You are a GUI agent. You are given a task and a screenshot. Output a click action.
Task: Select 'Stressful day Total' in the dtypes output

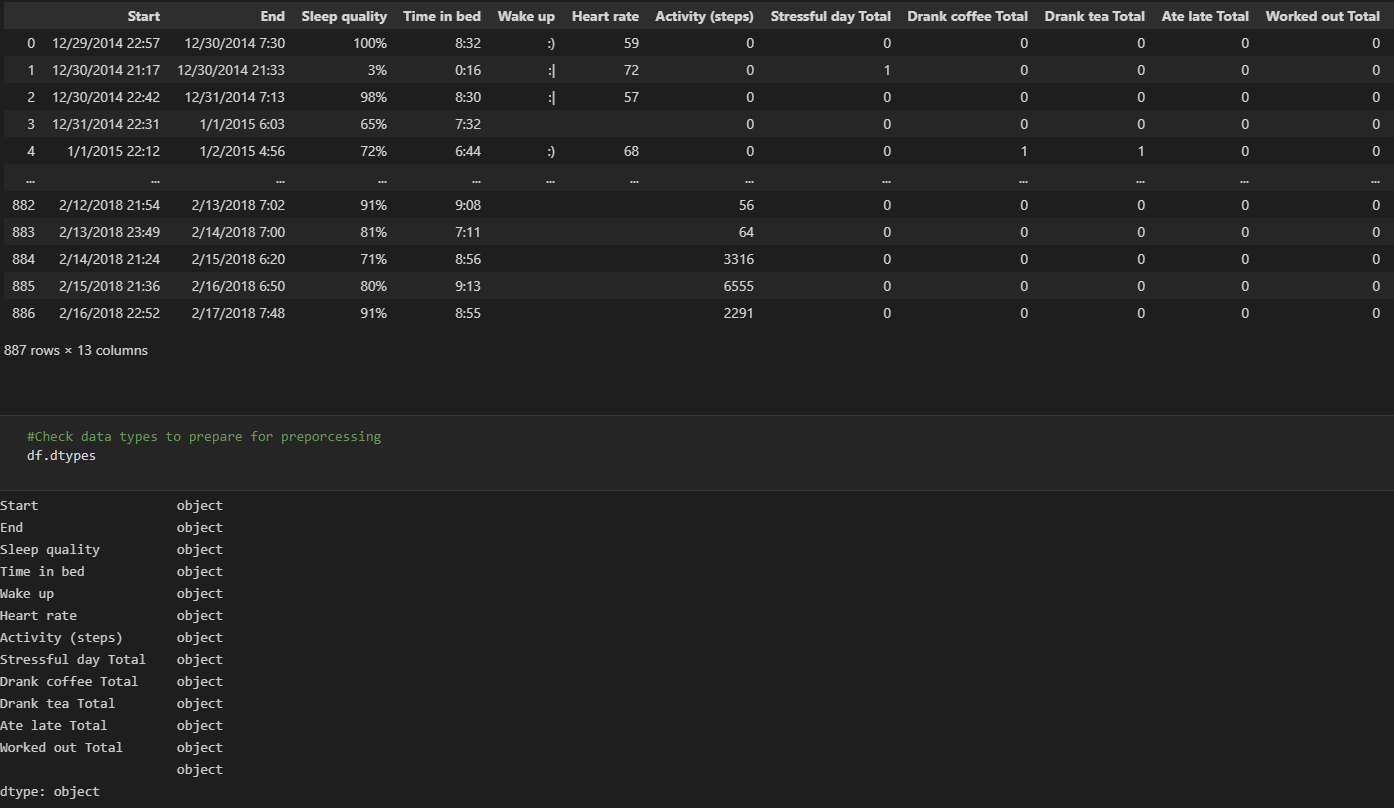coord(73,659)
